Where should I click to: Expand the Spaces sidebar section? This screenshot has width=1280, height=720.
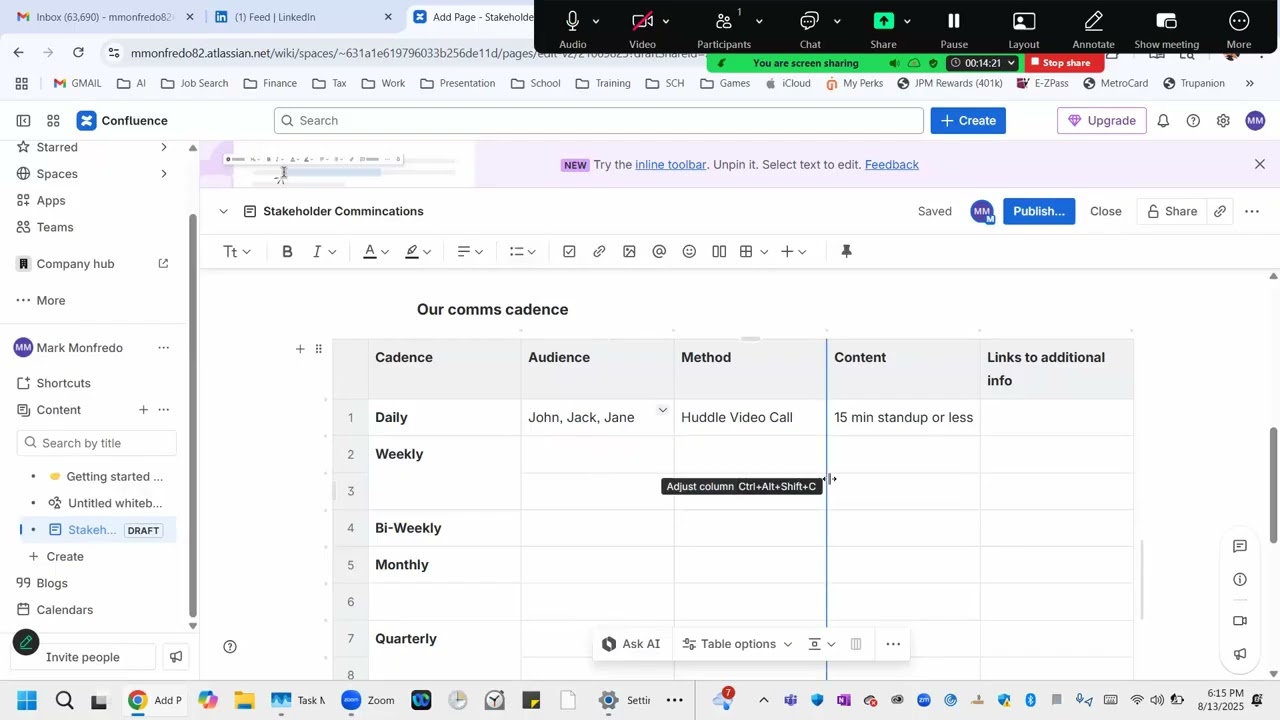point(164,174)
